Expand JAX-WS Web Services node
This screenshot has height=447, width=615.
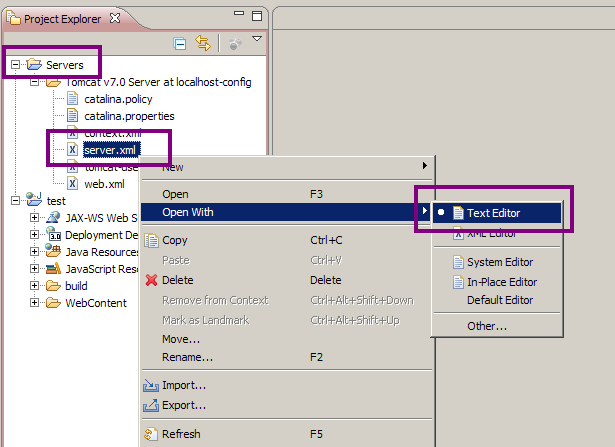(x=35, y=218)
